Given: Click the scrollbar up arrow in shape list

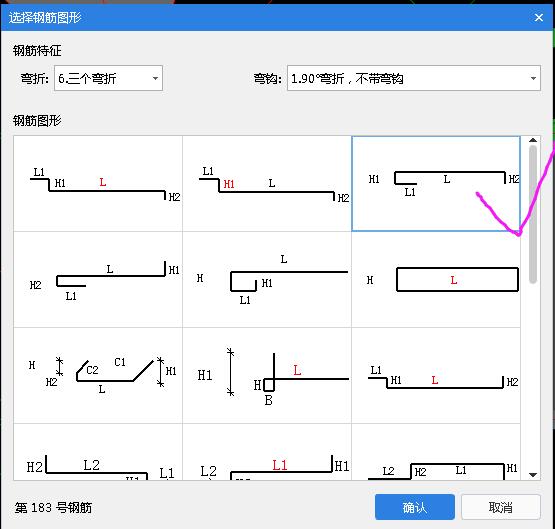Looking at the screenshot, I should click(x=533, y=140).
